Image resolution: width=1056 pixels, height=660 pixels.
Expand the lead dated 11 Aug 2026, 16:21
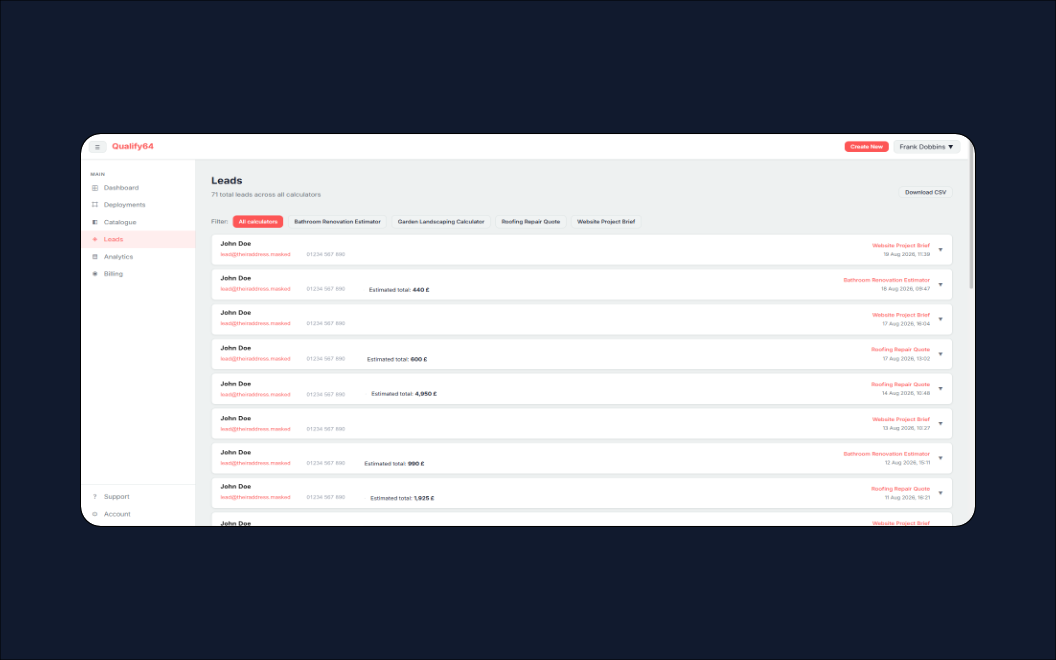click(940, 493)
